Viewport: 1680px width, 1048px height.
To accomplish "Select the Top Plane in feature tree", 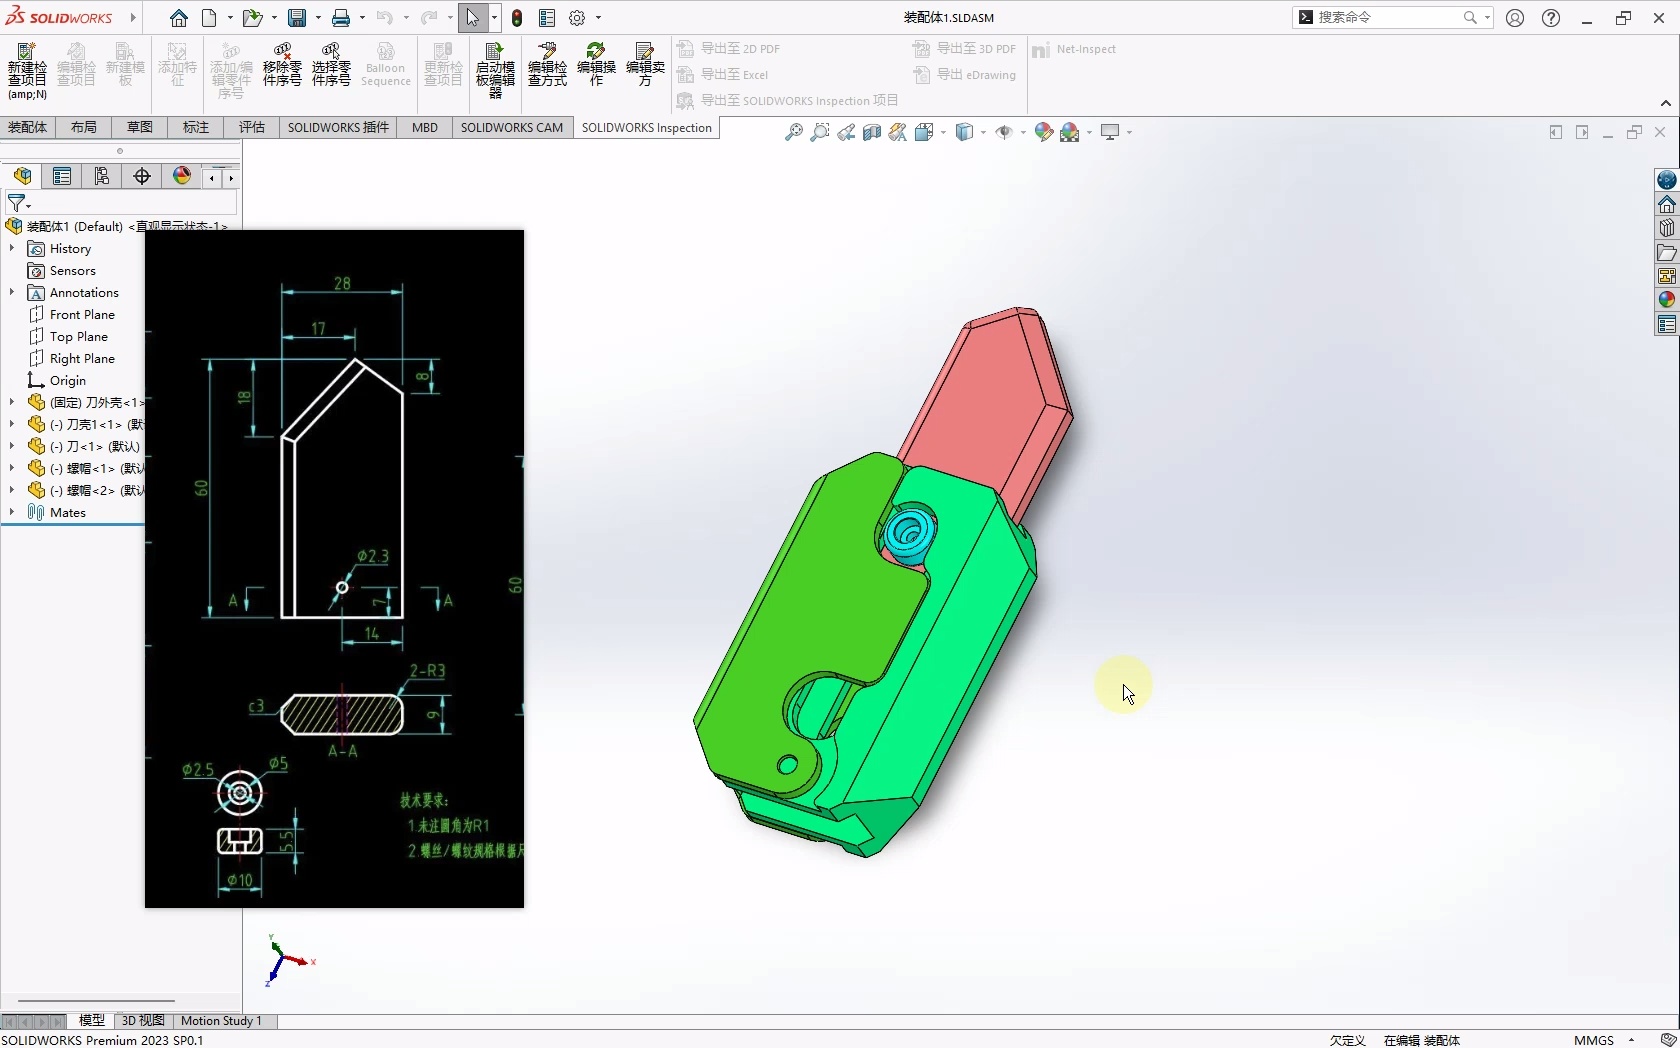I will 78,337.
